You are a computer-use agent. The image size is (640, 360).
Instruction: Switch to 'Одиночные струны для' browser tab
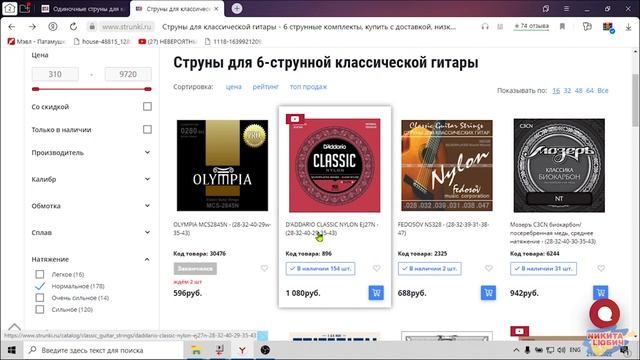pyautogui.click(x=84, y=9)
